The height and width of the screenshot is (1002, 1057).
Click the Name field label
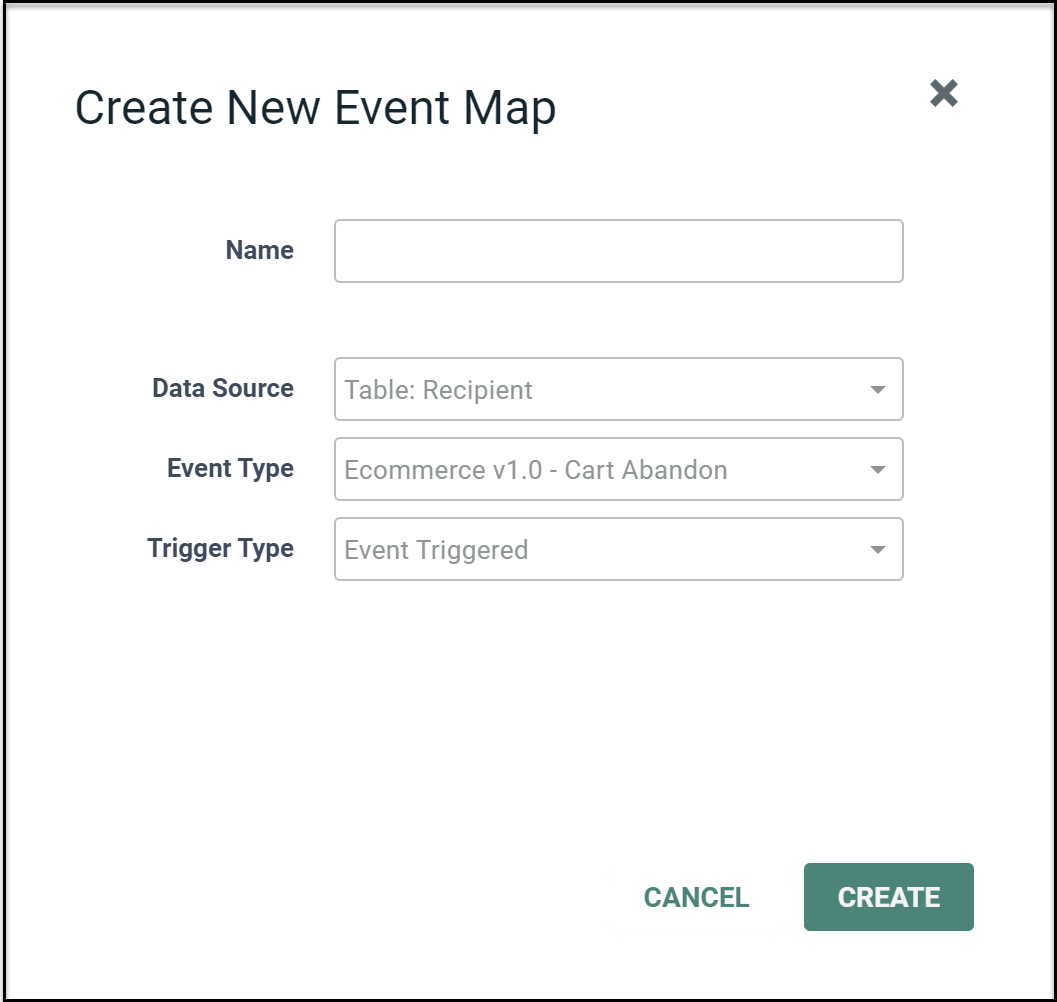[x=260, y=250]
